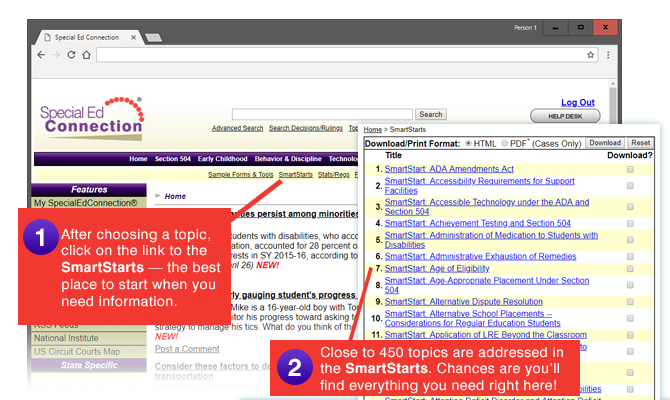670x400 pixels.
Task: Check download box for Administrative Exhaustion row
Action: [630, 257]
